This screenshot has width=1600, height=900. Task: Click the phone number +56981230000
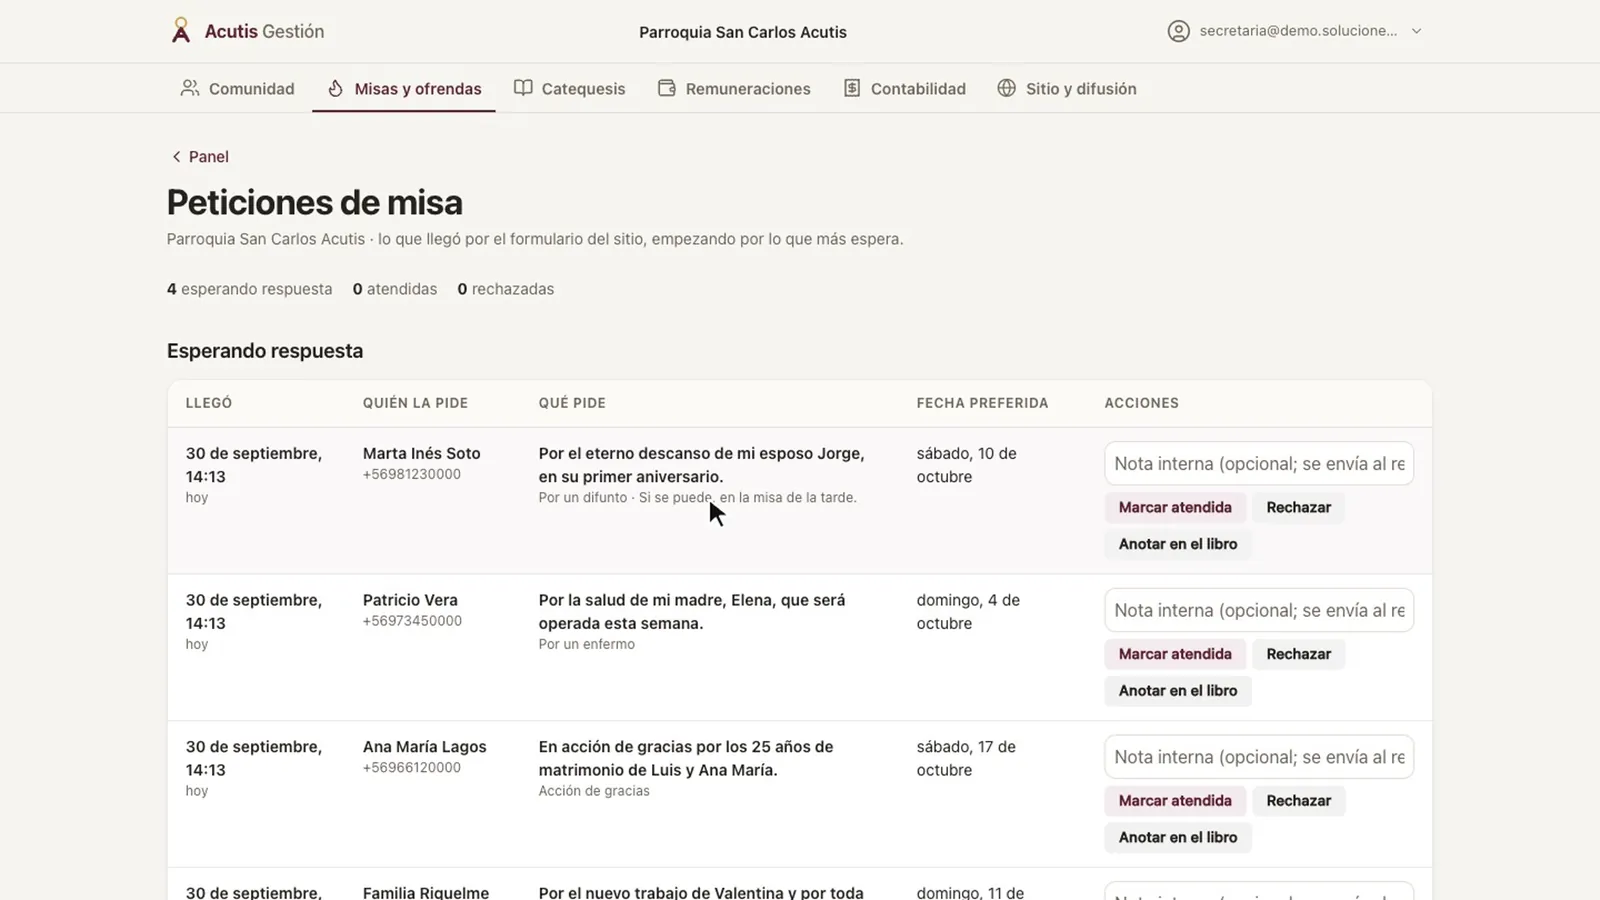tap(412, 474)
